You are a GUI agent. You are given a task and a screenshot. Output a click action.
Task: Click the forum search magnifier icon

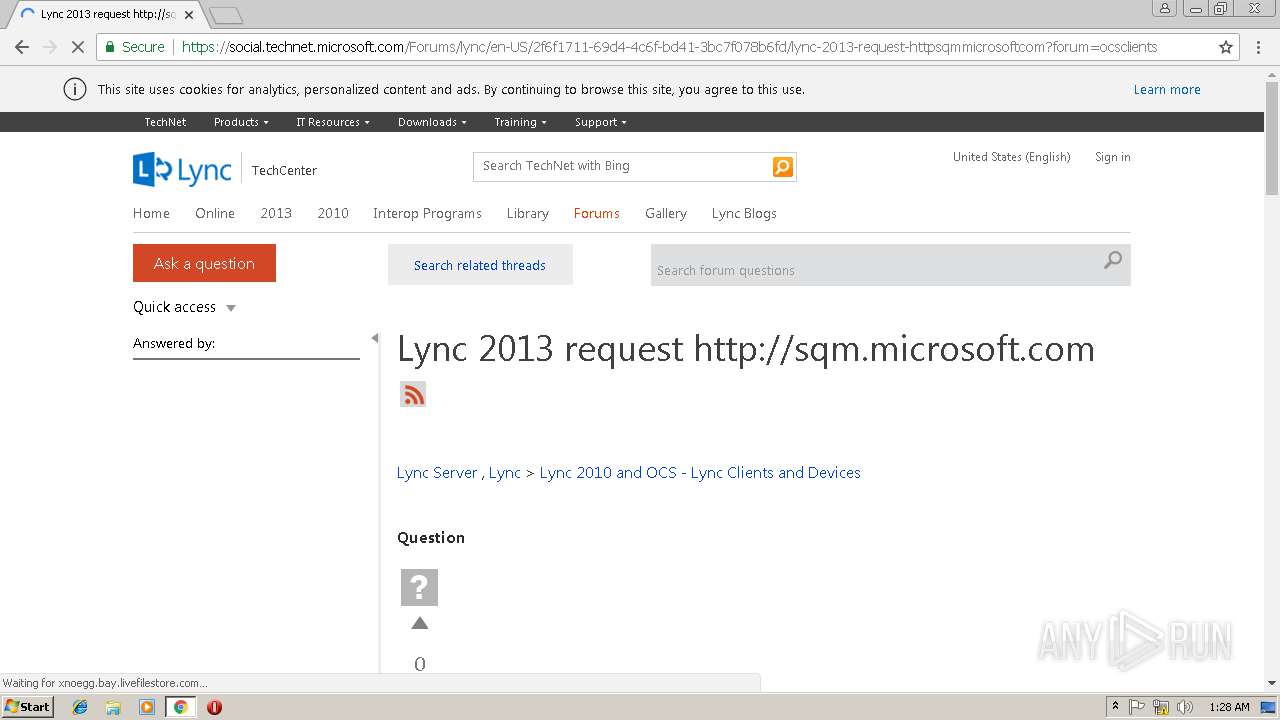(1113, 261)
